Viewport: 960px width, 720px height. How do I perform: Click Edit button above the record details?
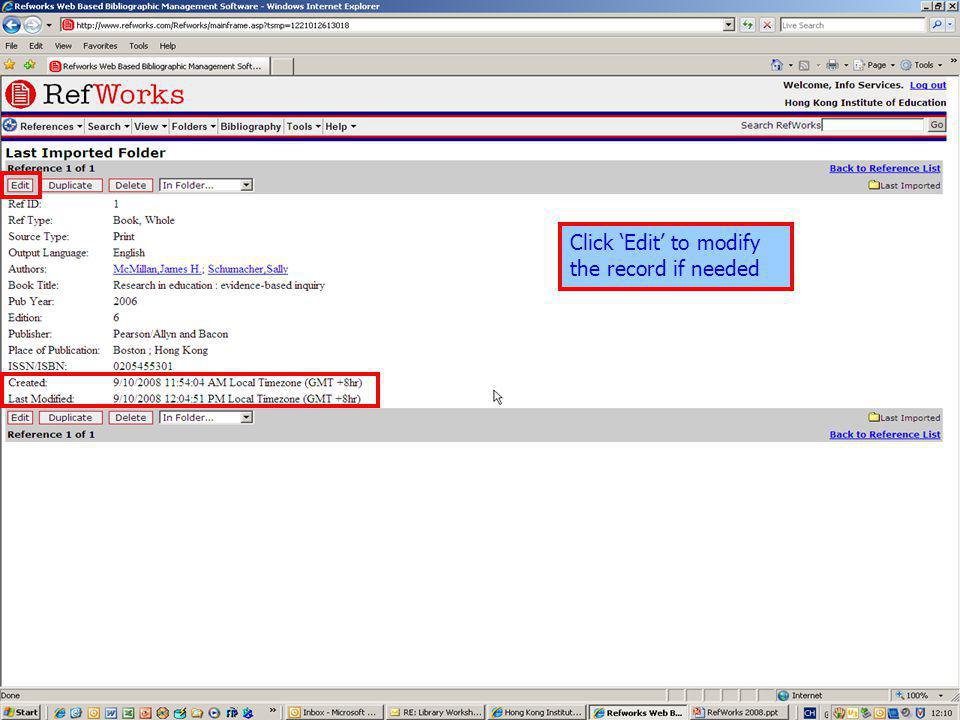(20, 185)
